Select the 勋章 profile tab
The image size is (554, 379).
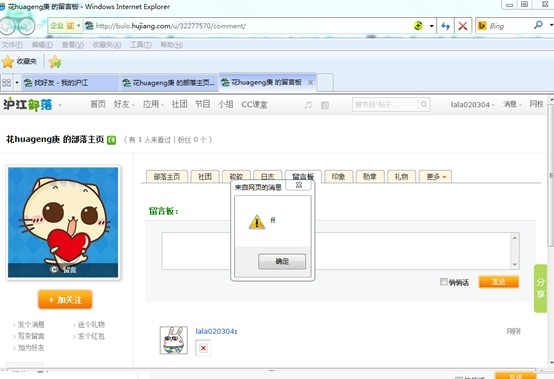(370, 176)
